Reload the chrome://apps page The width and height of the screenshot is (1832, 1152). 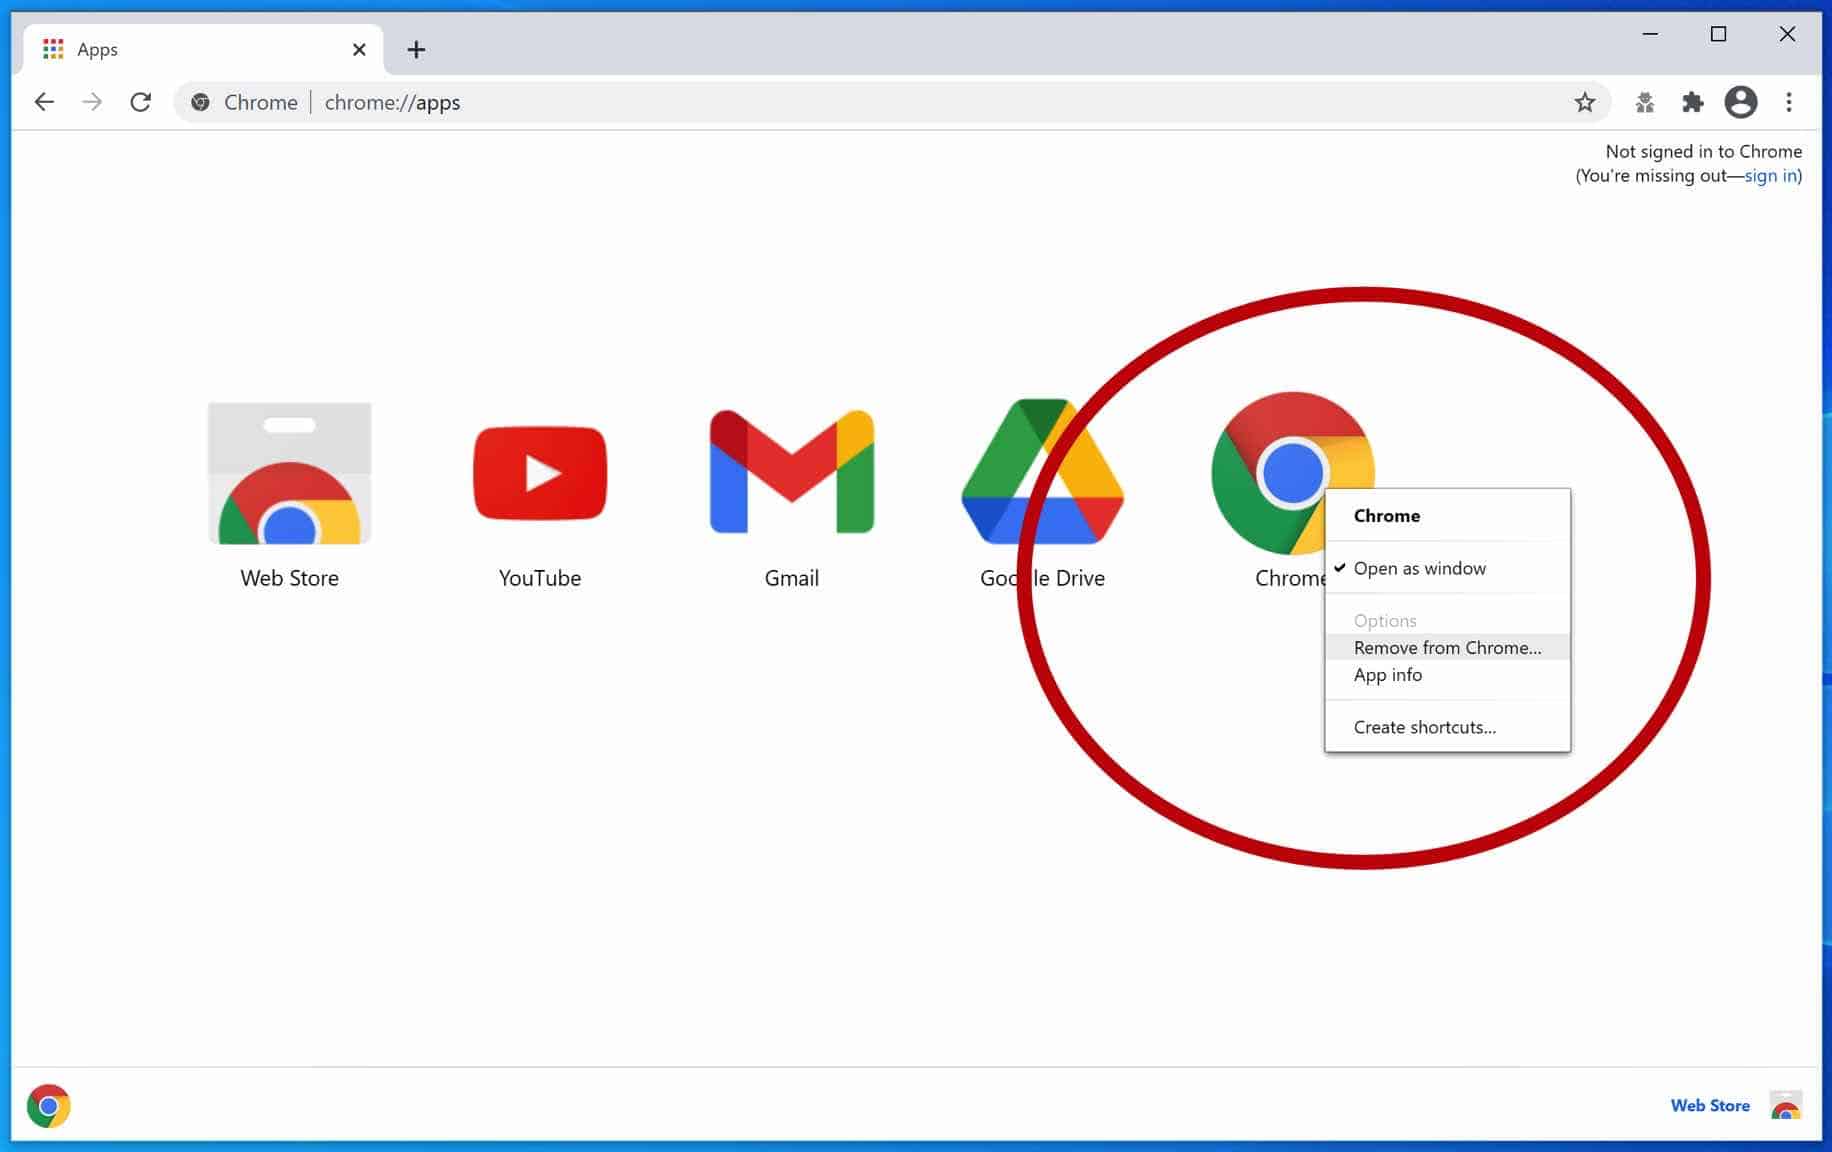tap(141, 102)
